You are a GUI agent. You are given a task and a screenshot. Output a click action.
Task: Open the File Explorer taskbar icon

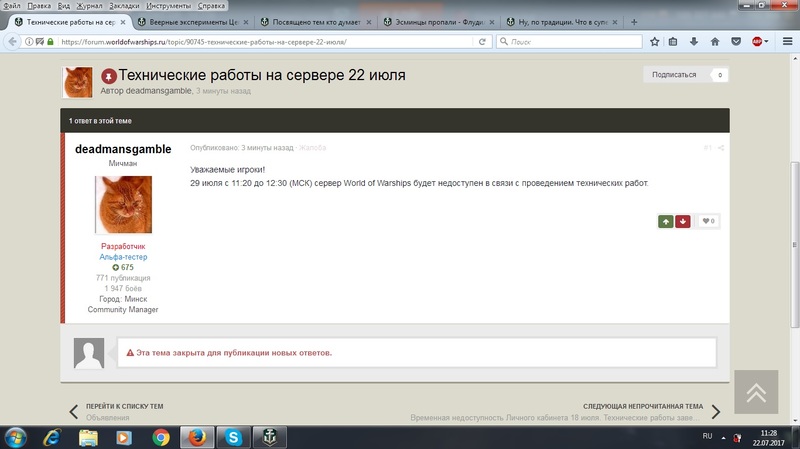88,437
